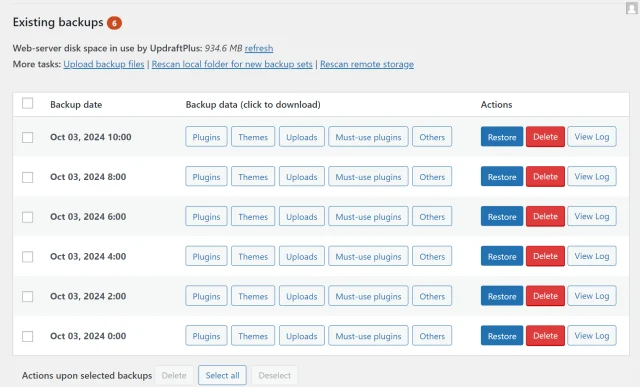Download Must-use plugins from the 2:00 backup

click(368, 296)
